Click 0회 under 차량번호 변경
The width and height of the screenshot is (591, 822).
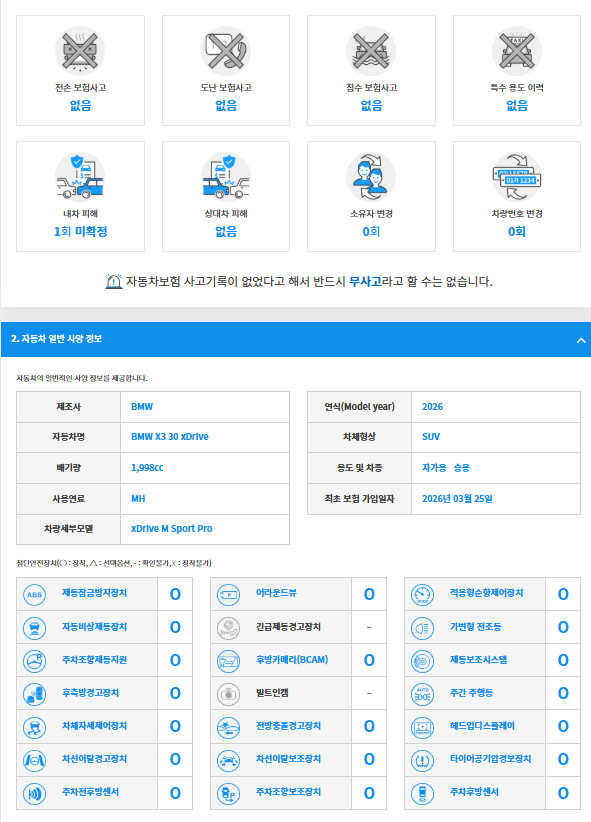coord(517,231)
